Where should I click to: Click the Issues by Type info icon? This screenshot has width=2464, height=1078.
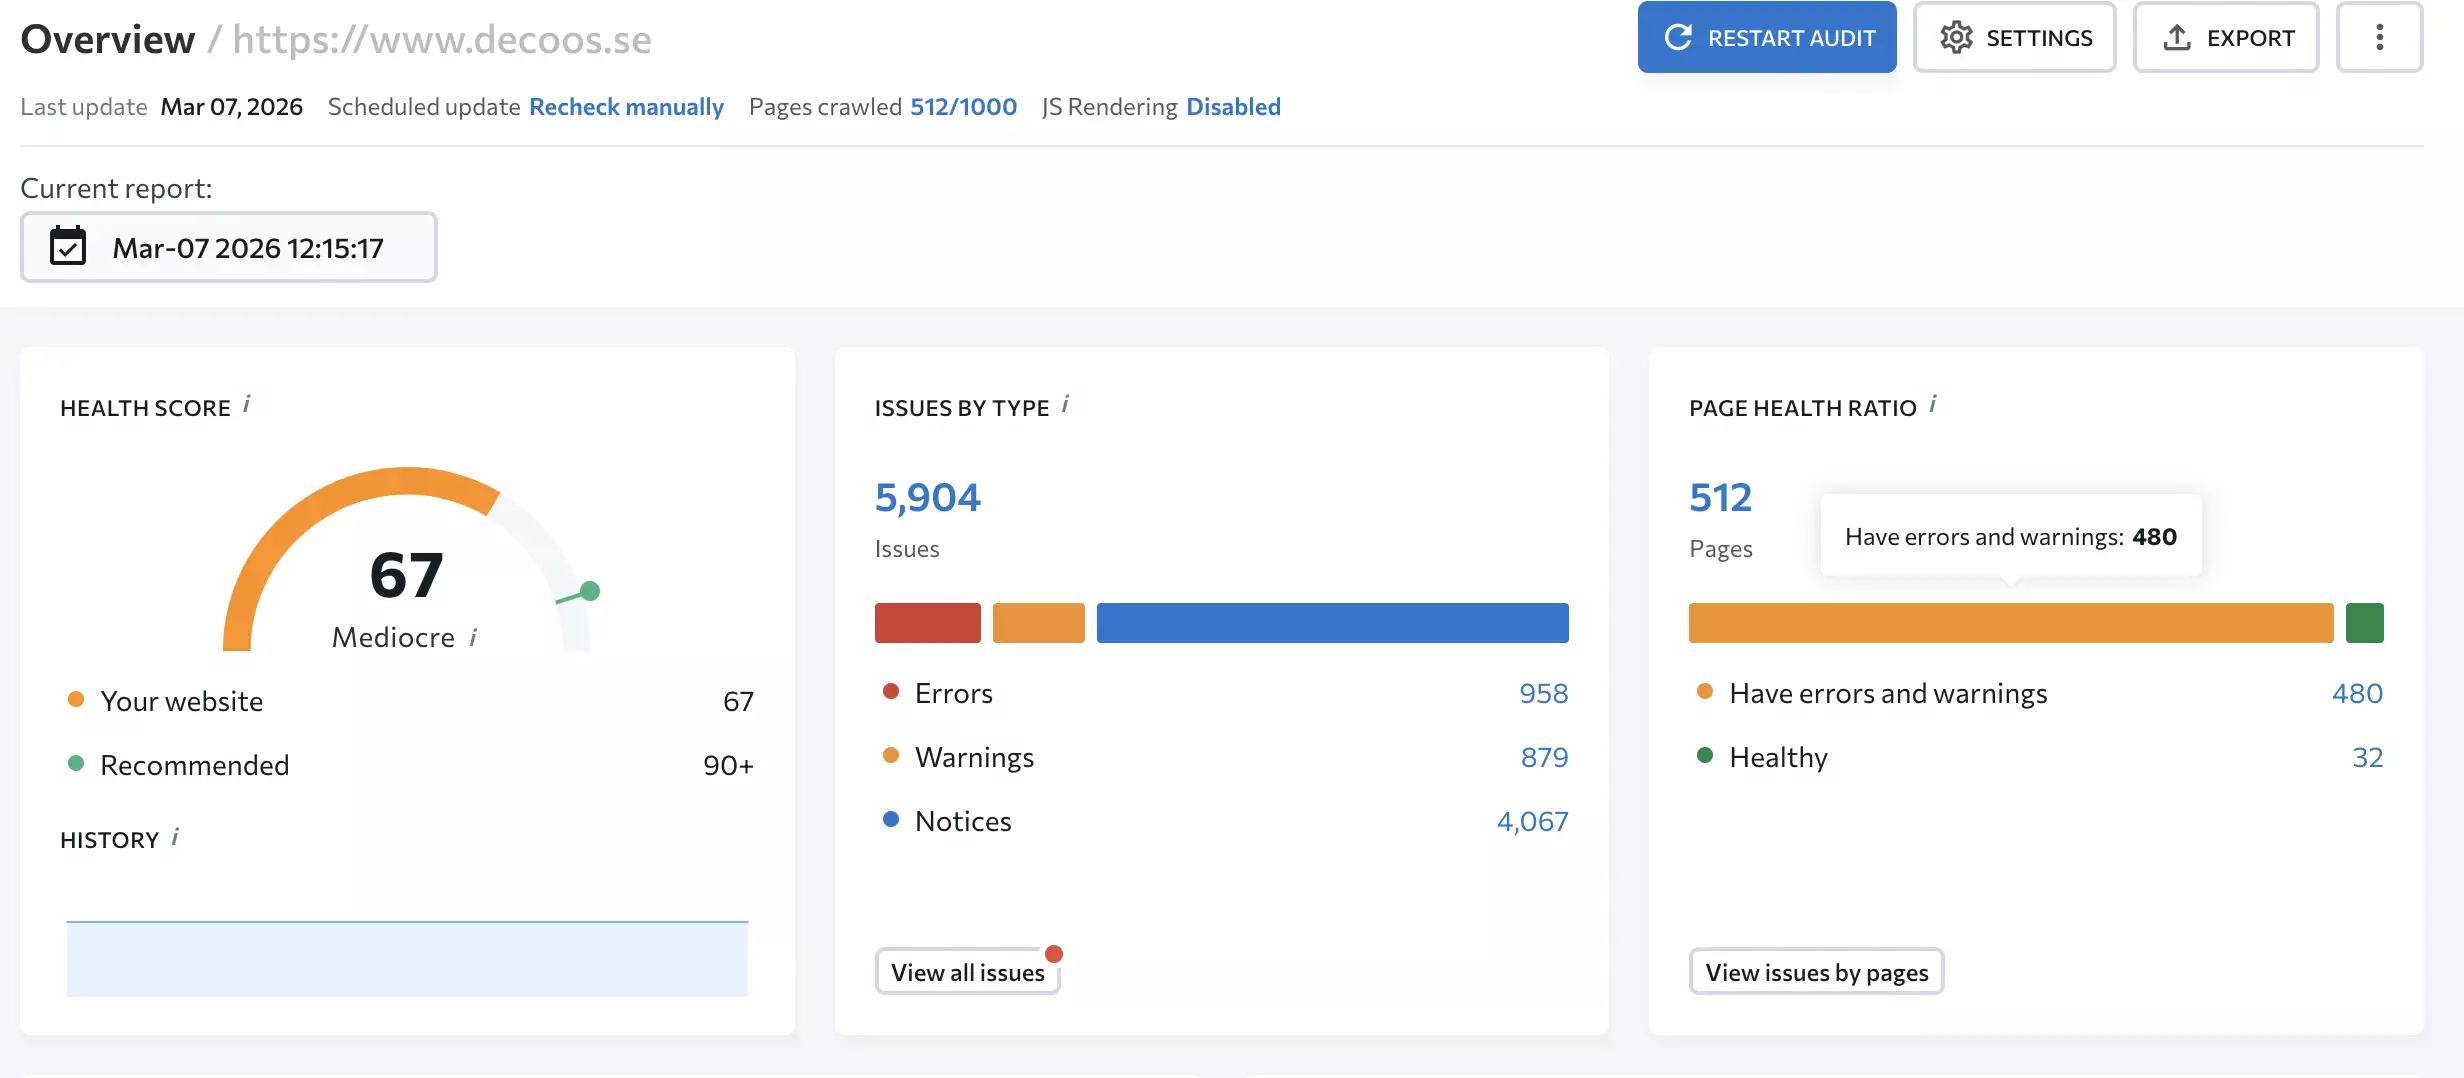point(1066,405)
